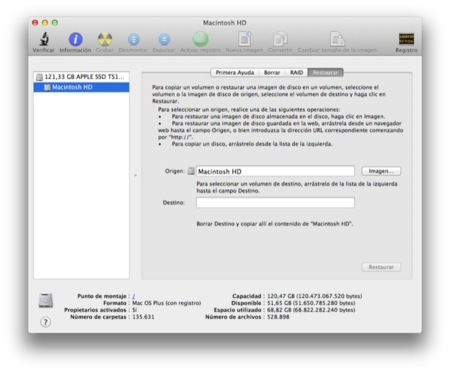The width and height of the screenshot is (450, 372).
Task: Click the "Mac OS Plus (con registro)" format text
Action: pos(166,303)
